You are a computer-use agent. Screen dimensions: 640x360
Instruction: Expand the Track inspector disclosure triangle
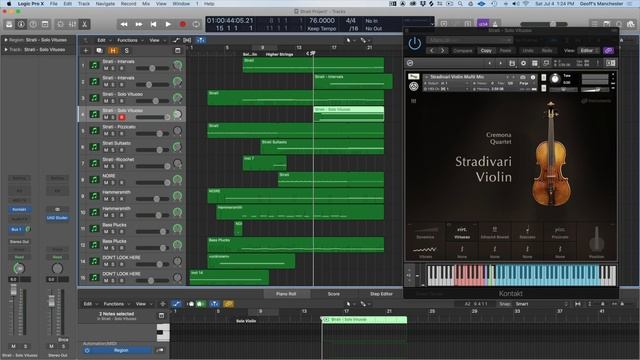pos(6,49)
